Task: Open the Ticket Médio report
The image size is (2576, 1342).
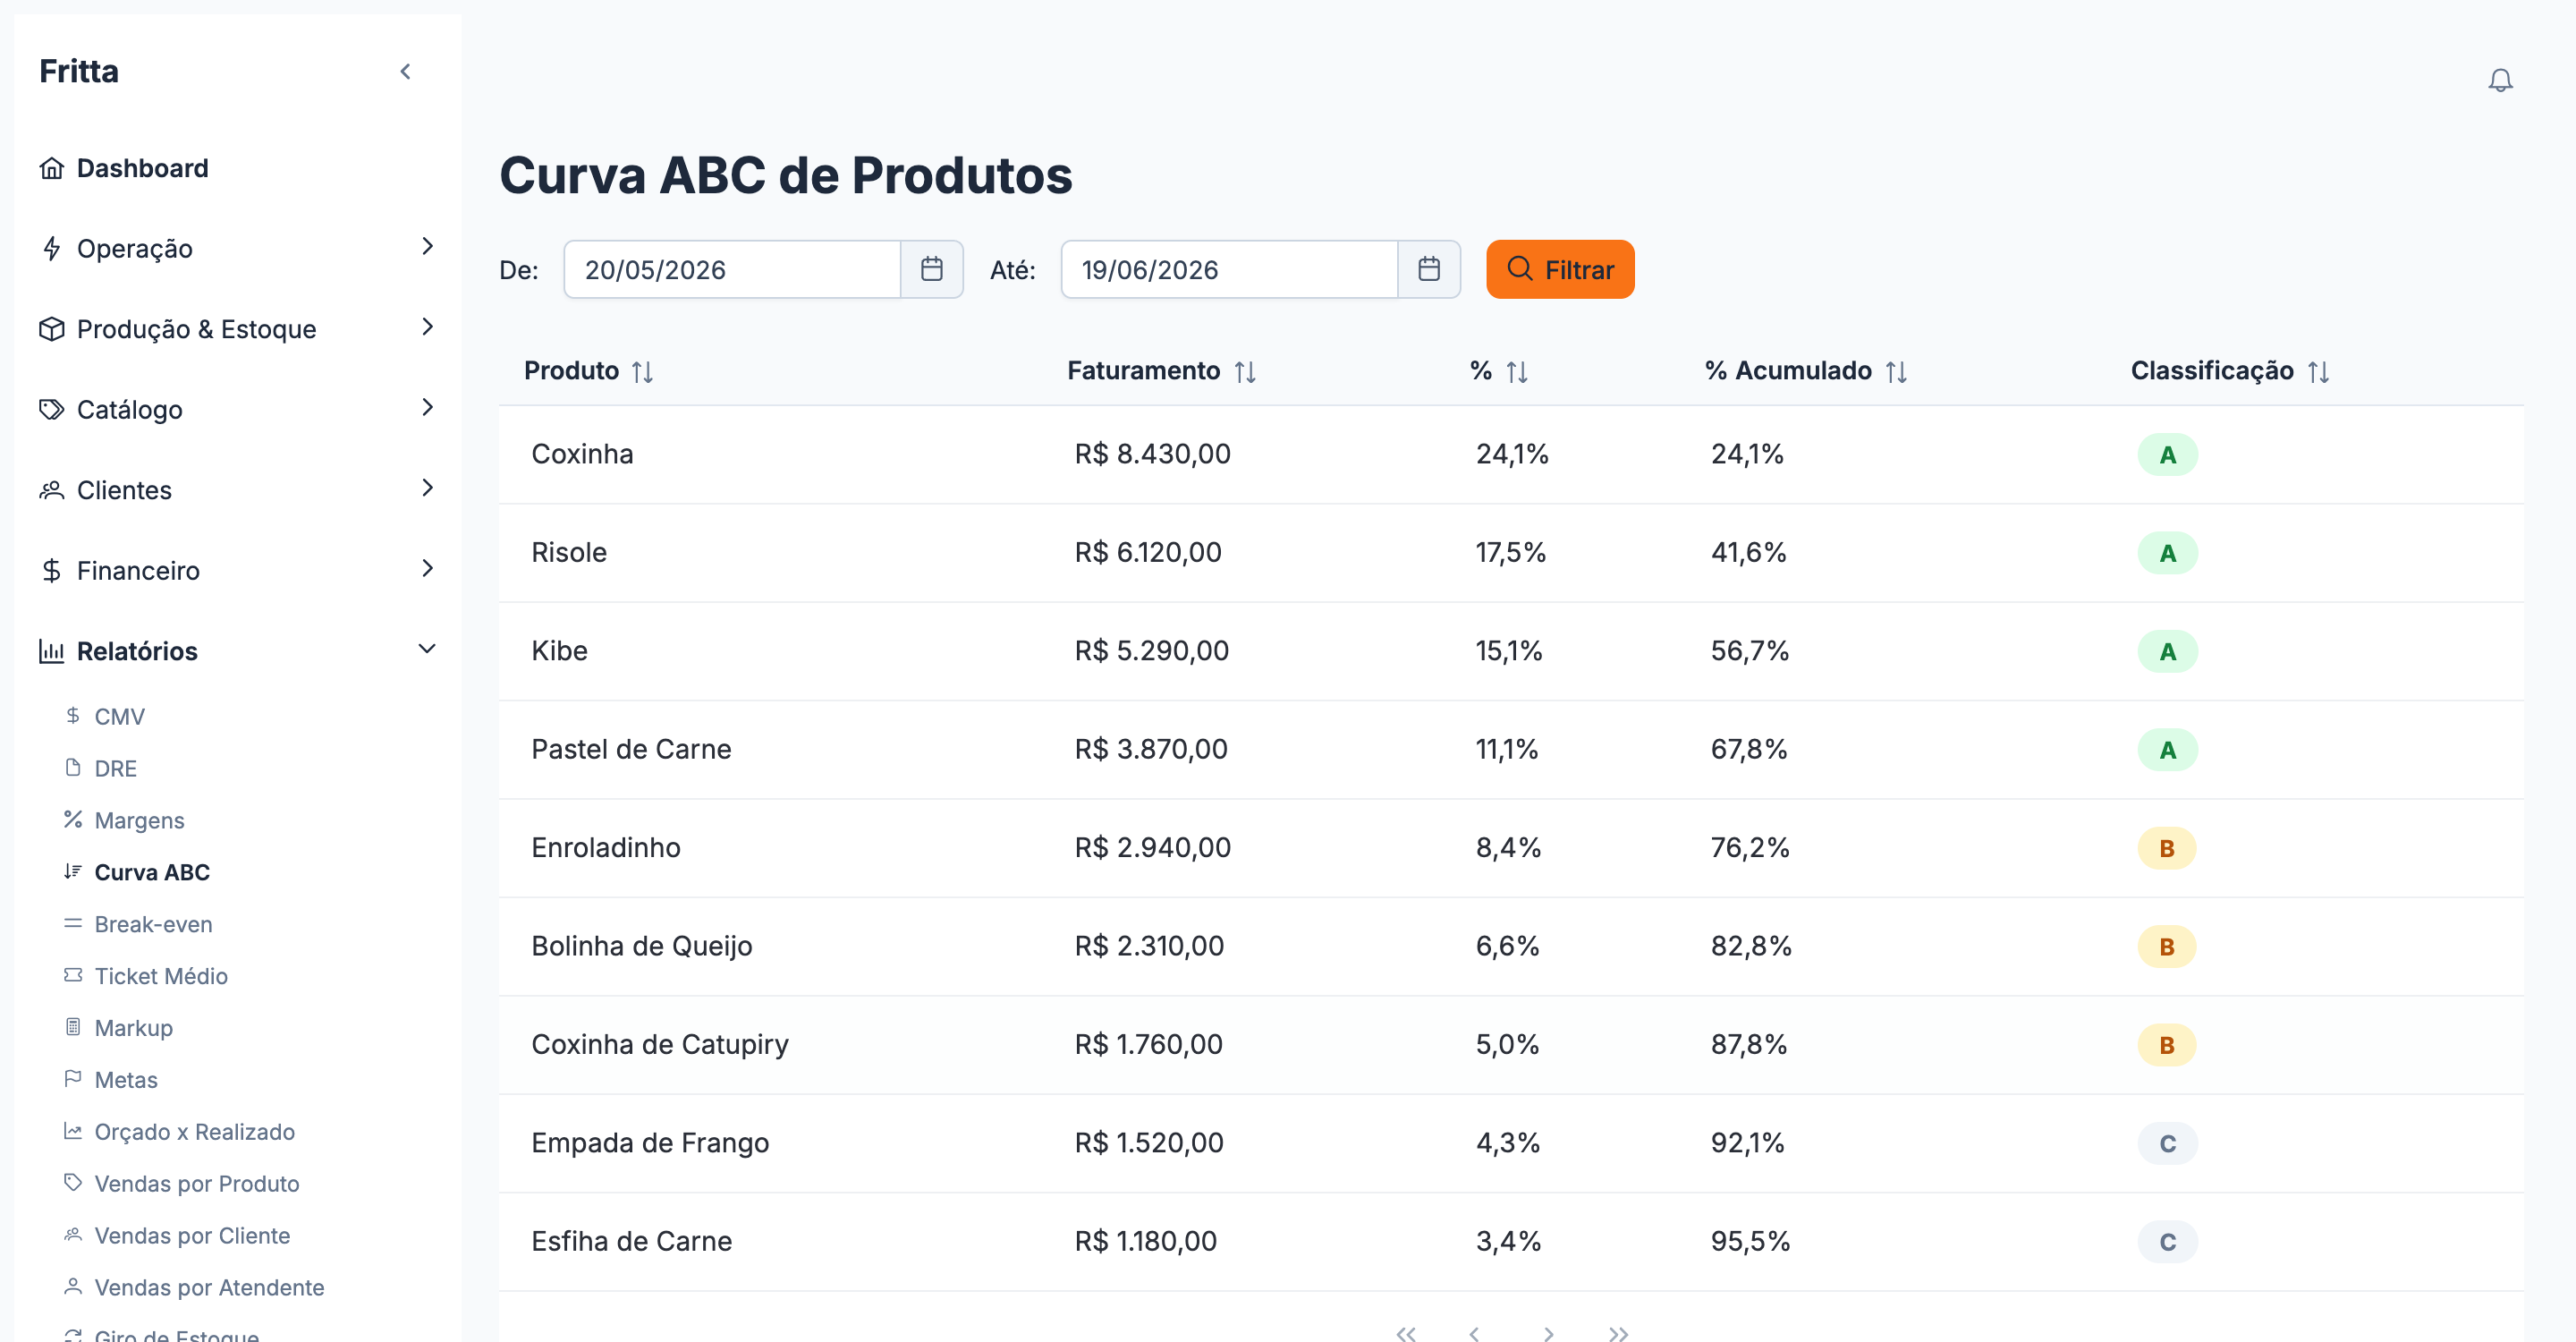Action: (161, 976)
